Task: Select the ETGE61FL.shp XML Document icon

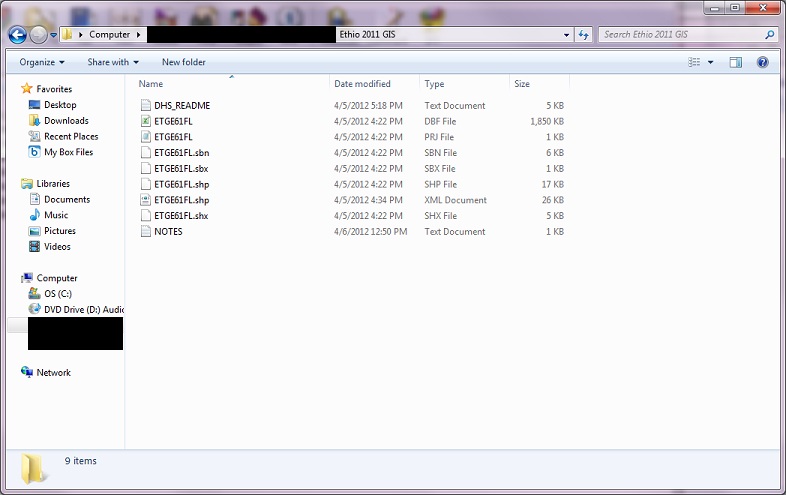Action: [146, 200]
